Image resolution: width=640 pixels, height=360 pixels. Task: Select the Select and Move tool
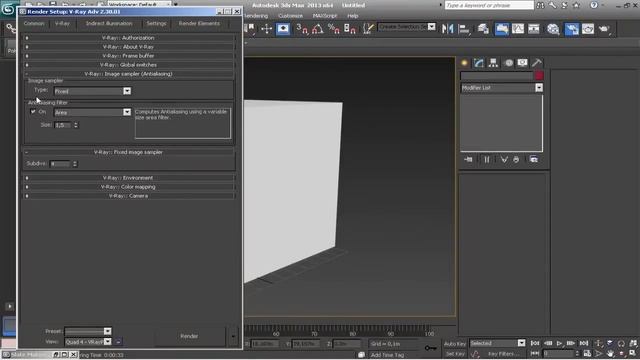tap(267, 29)
